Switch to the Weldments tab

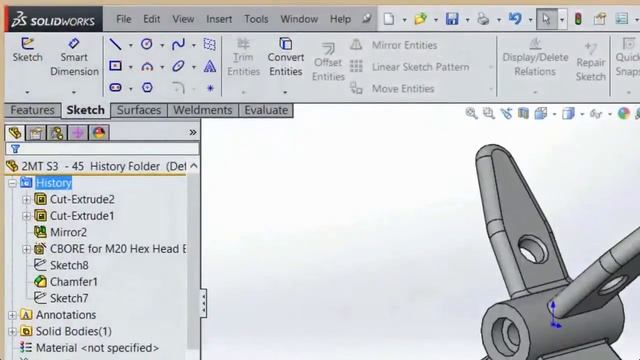click(x=202, y=110)
